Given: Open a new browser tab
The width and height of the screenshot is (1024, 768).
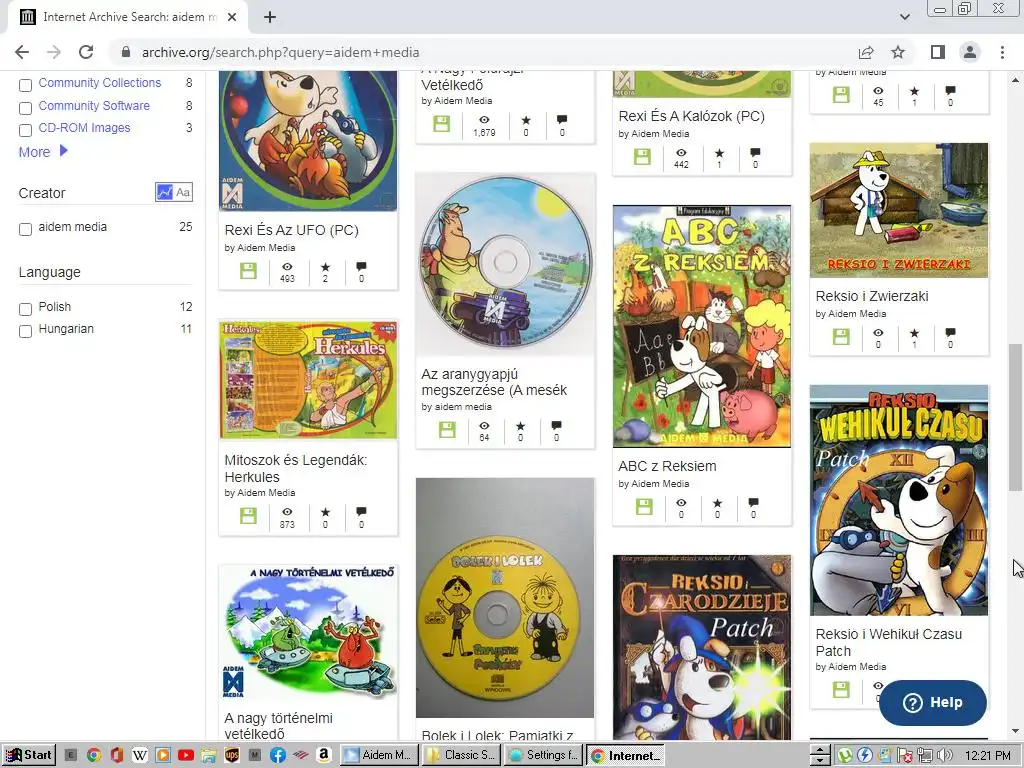Looking at the screenshot, I should (x=270, y=17).
